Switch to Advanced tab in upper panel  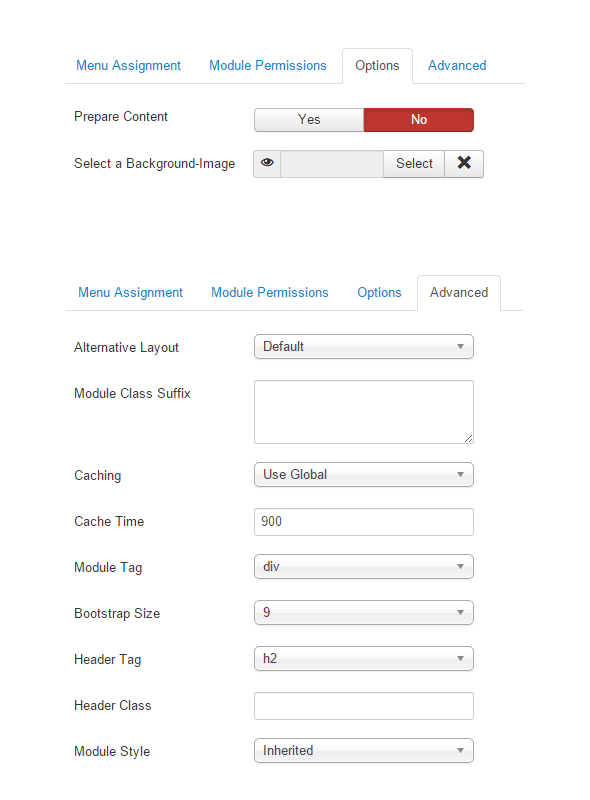point(457,65)
